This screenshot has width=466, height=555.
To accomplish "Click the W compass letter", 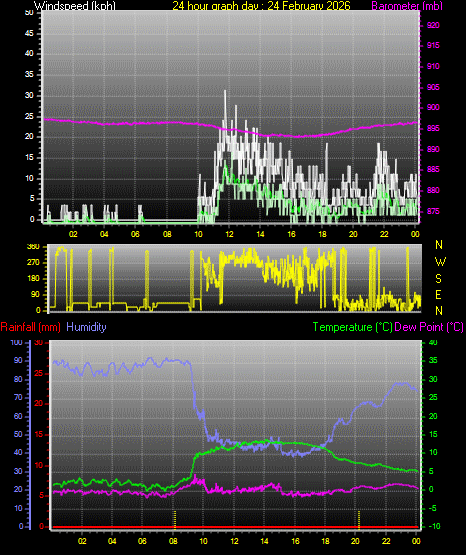I will pyautogui.click(x=440, y=262).
